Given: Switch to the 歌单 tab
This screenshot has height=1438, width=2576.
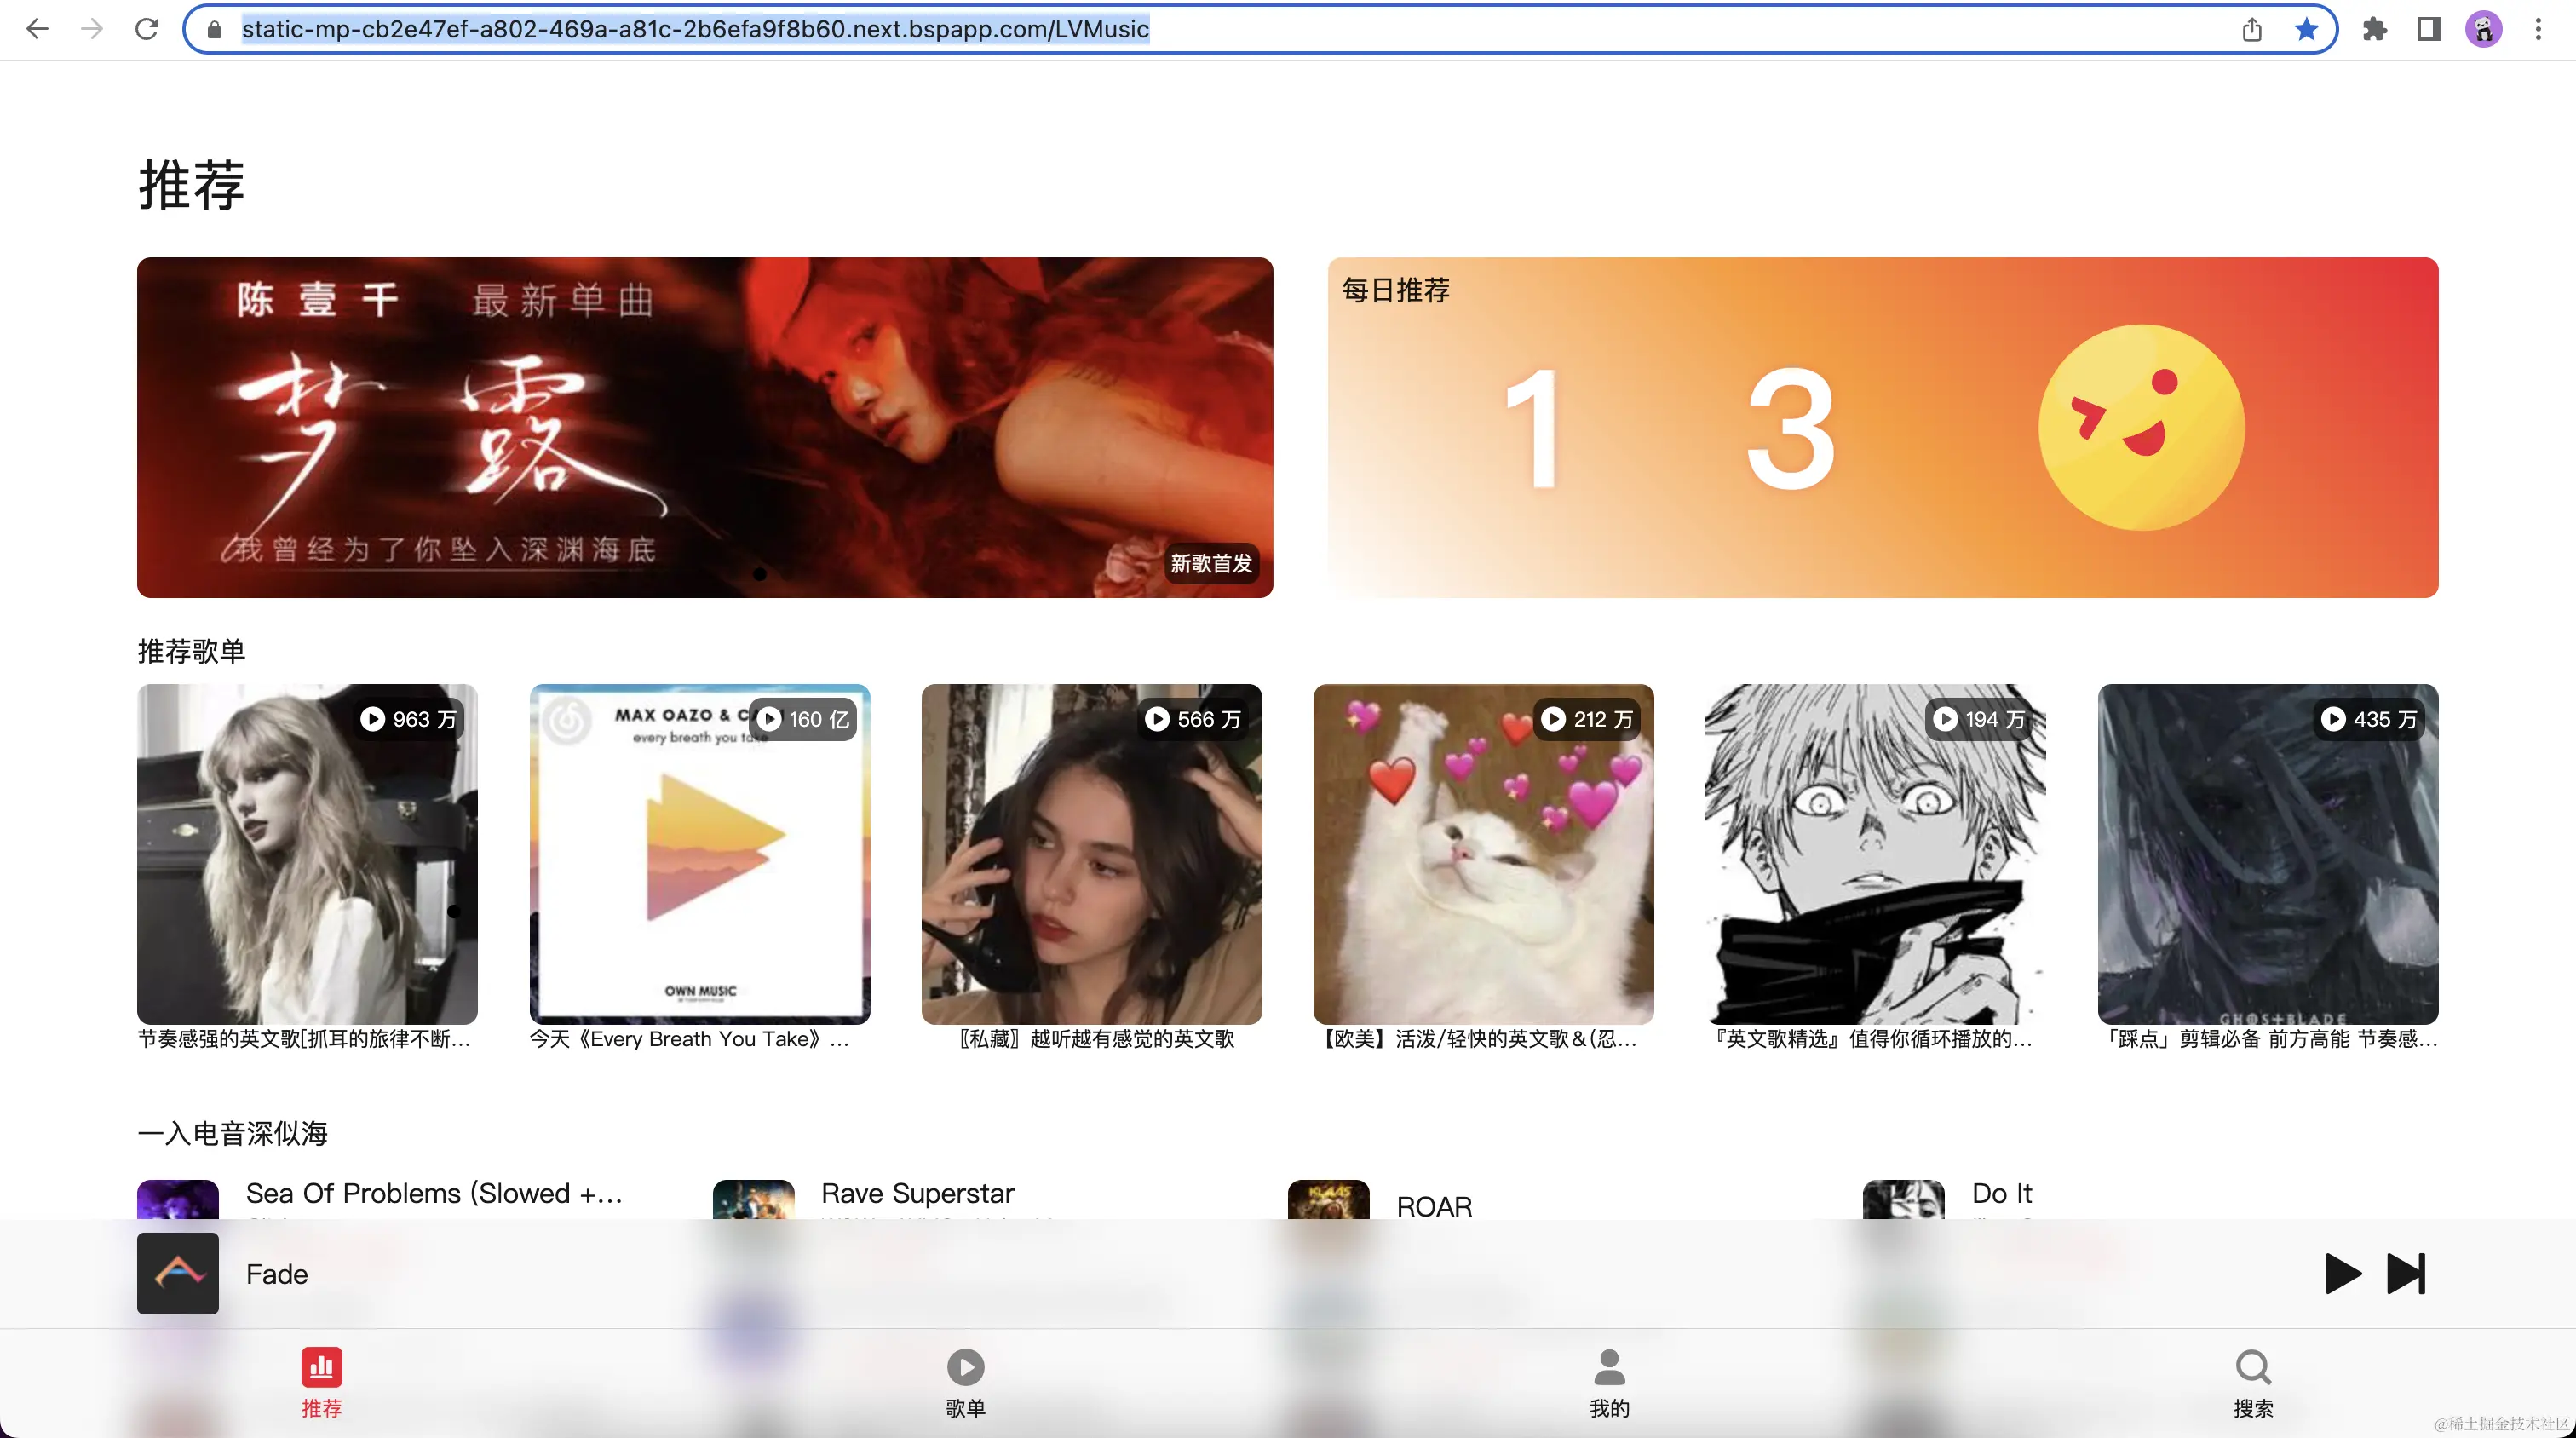Looking at the screenshot, I should coord(965,1382).
